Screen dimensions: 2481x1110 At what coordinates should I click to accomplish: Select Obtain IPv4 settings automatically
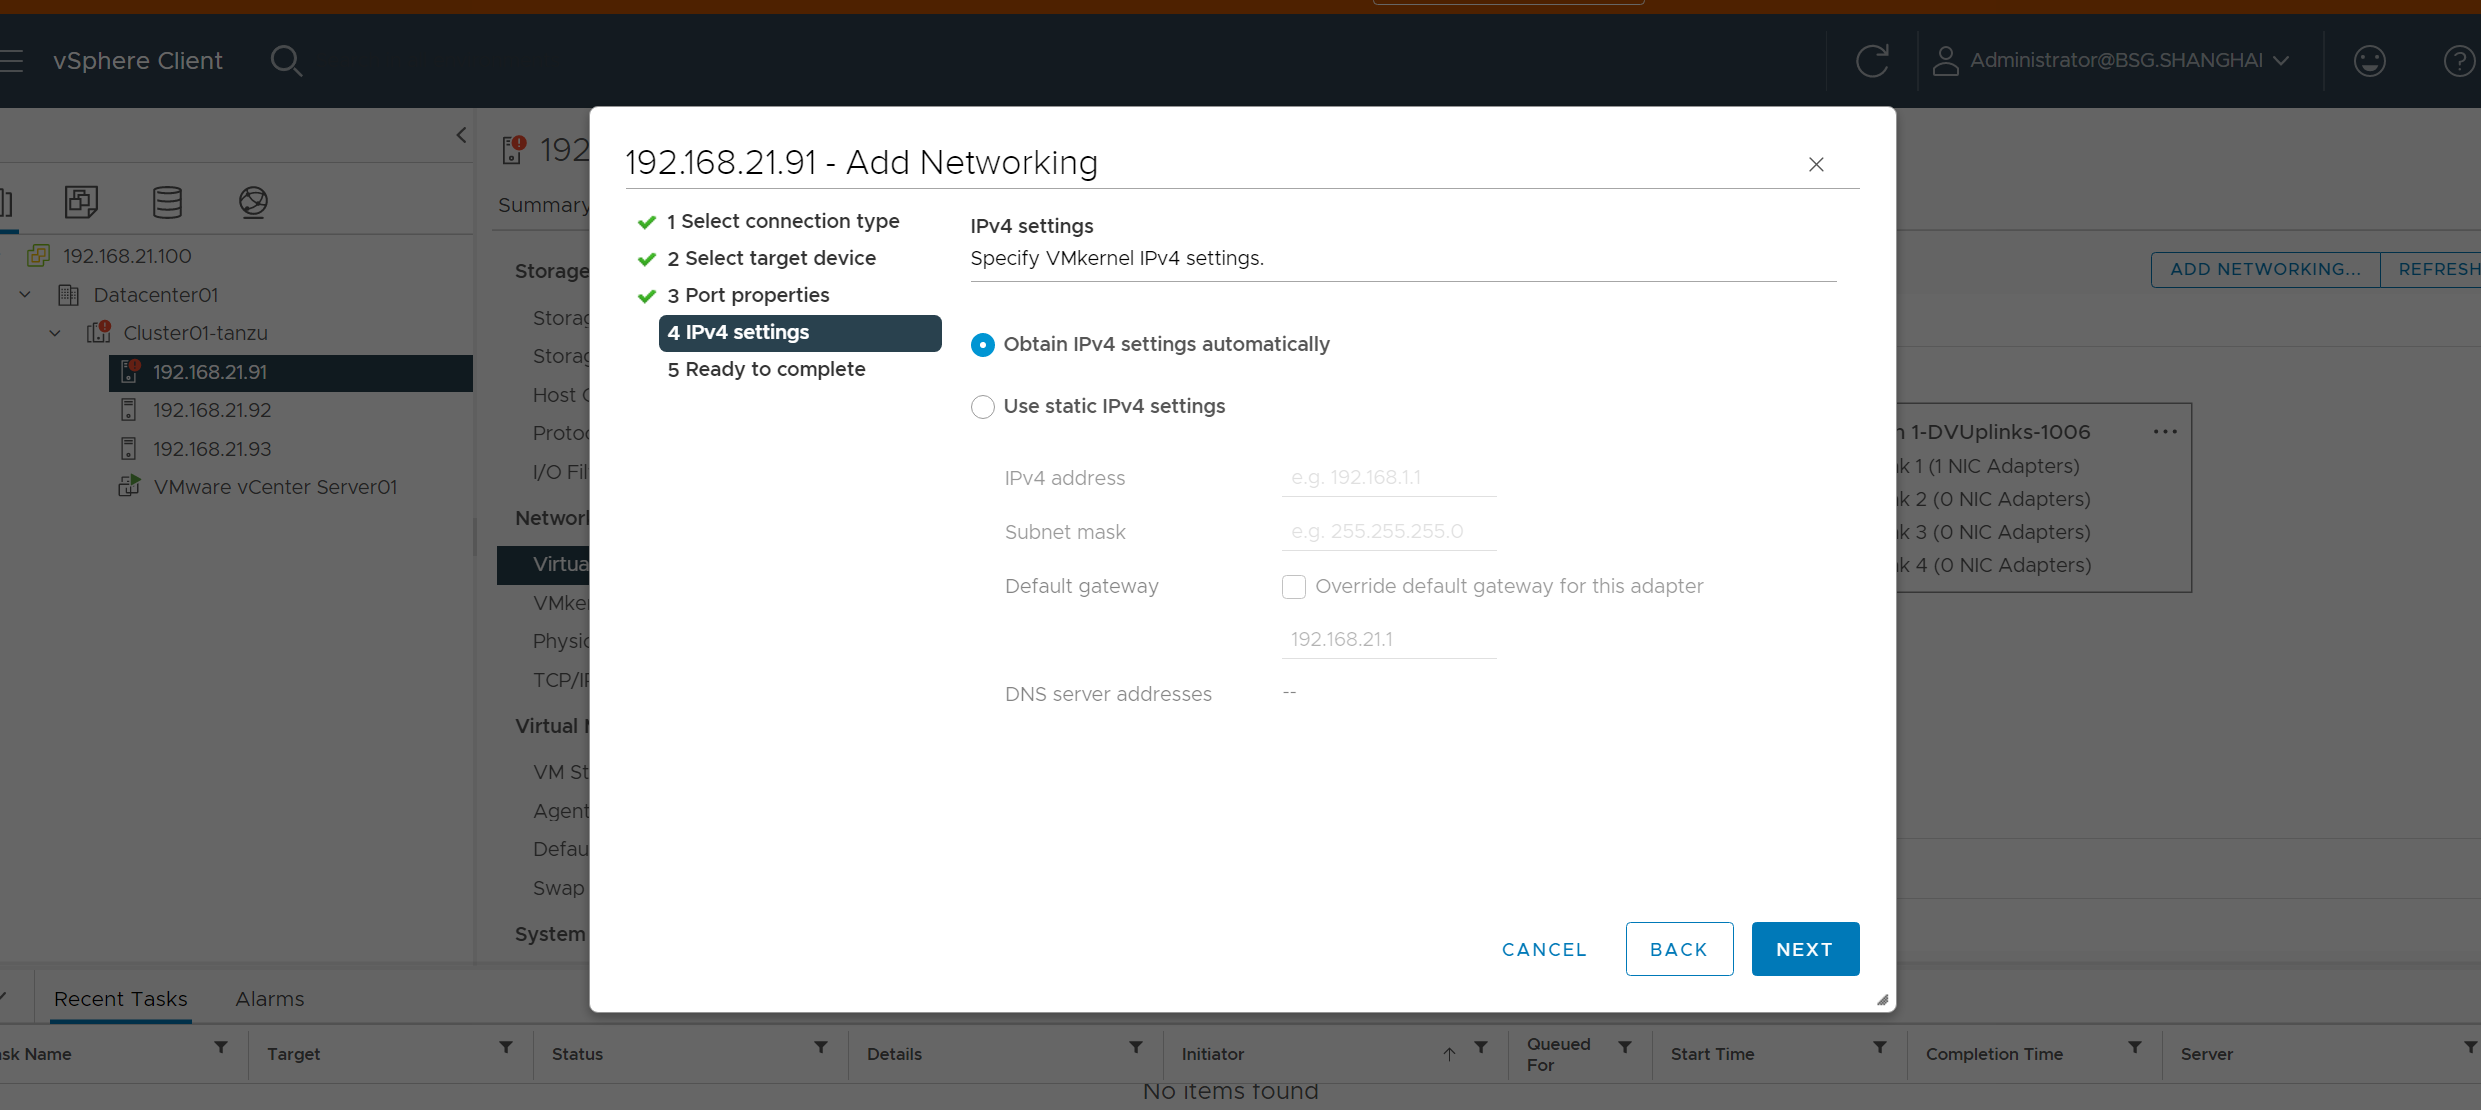[983, 345]
